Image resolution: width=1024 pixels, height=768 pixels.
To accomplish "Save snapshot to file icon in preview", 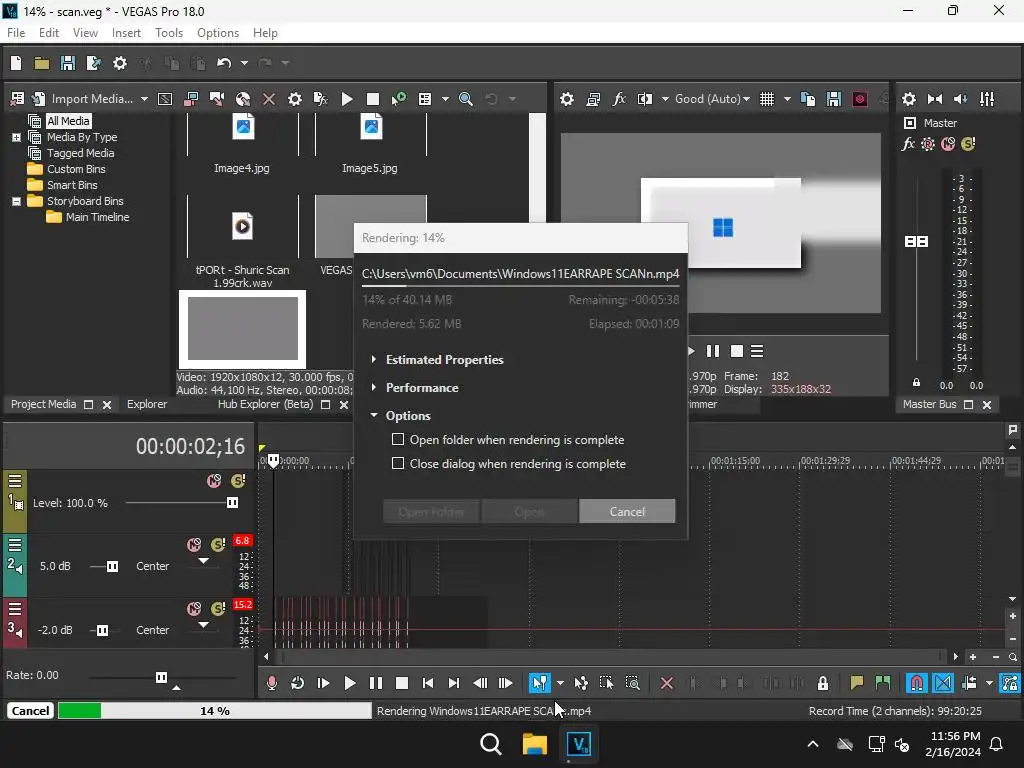I will pyautogui.click(x=833, y=99).
